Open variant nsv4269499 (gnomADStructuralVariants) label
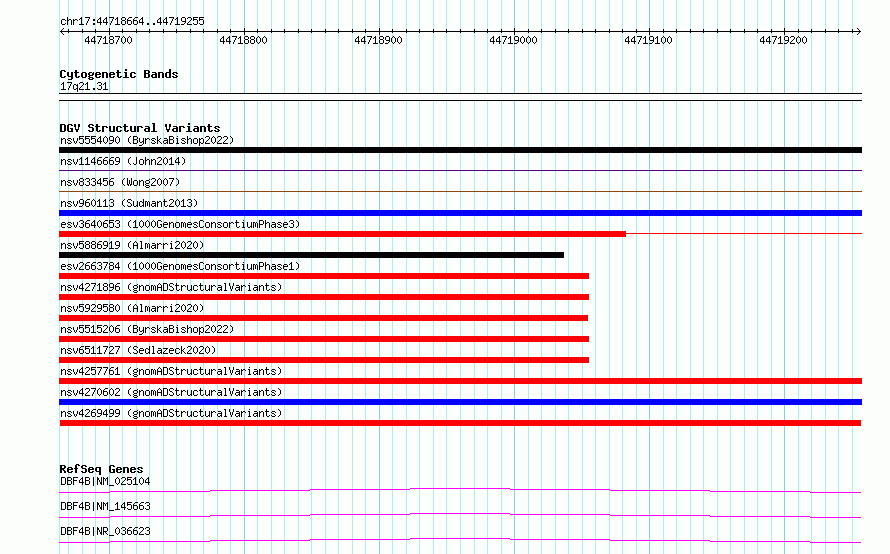Screen dimensions: 890x554 (x=171, y=413)
